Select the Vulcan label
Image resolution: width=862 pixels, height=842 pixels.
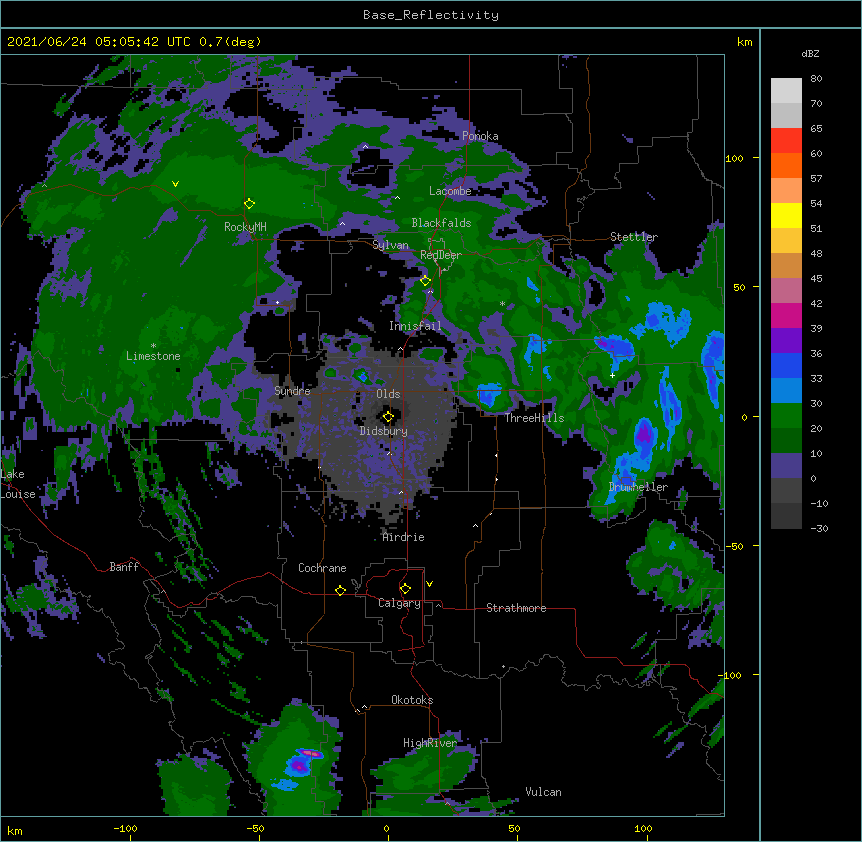543,792
